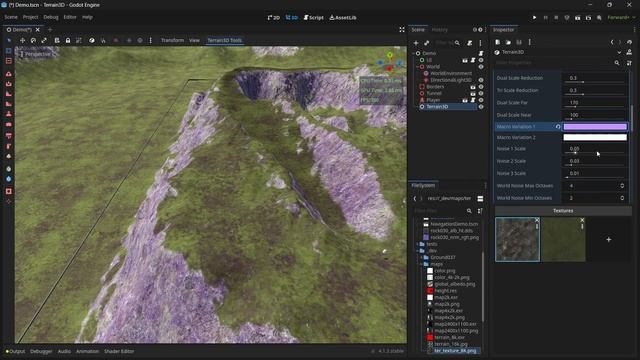Select the height.res file in FileSystem
This screenshot has width=640, height=360.
[445, 291]
